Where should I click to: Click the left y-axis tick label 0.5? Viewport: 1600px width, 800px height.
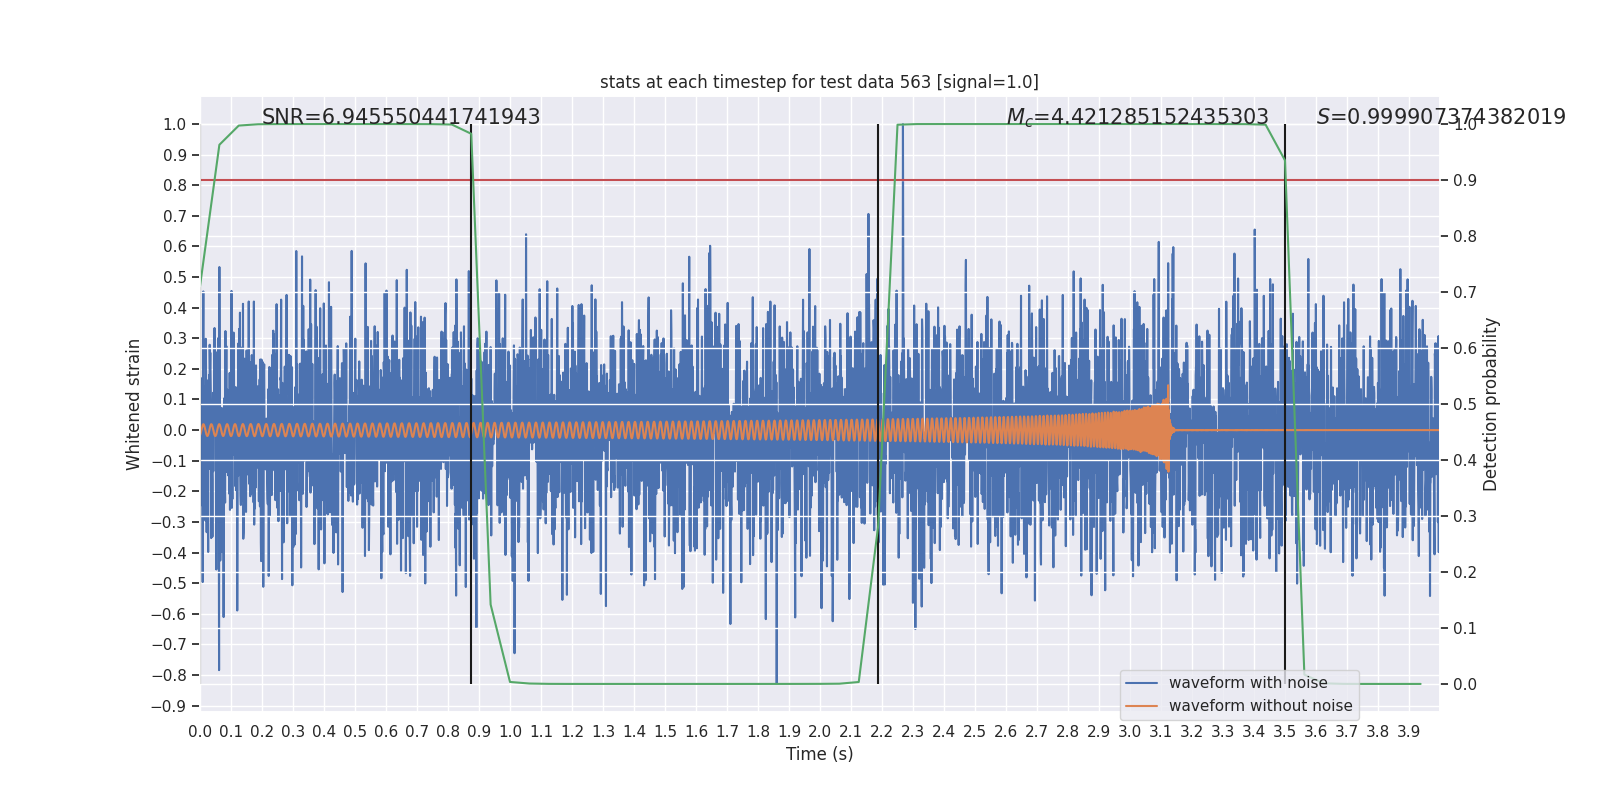175,277
